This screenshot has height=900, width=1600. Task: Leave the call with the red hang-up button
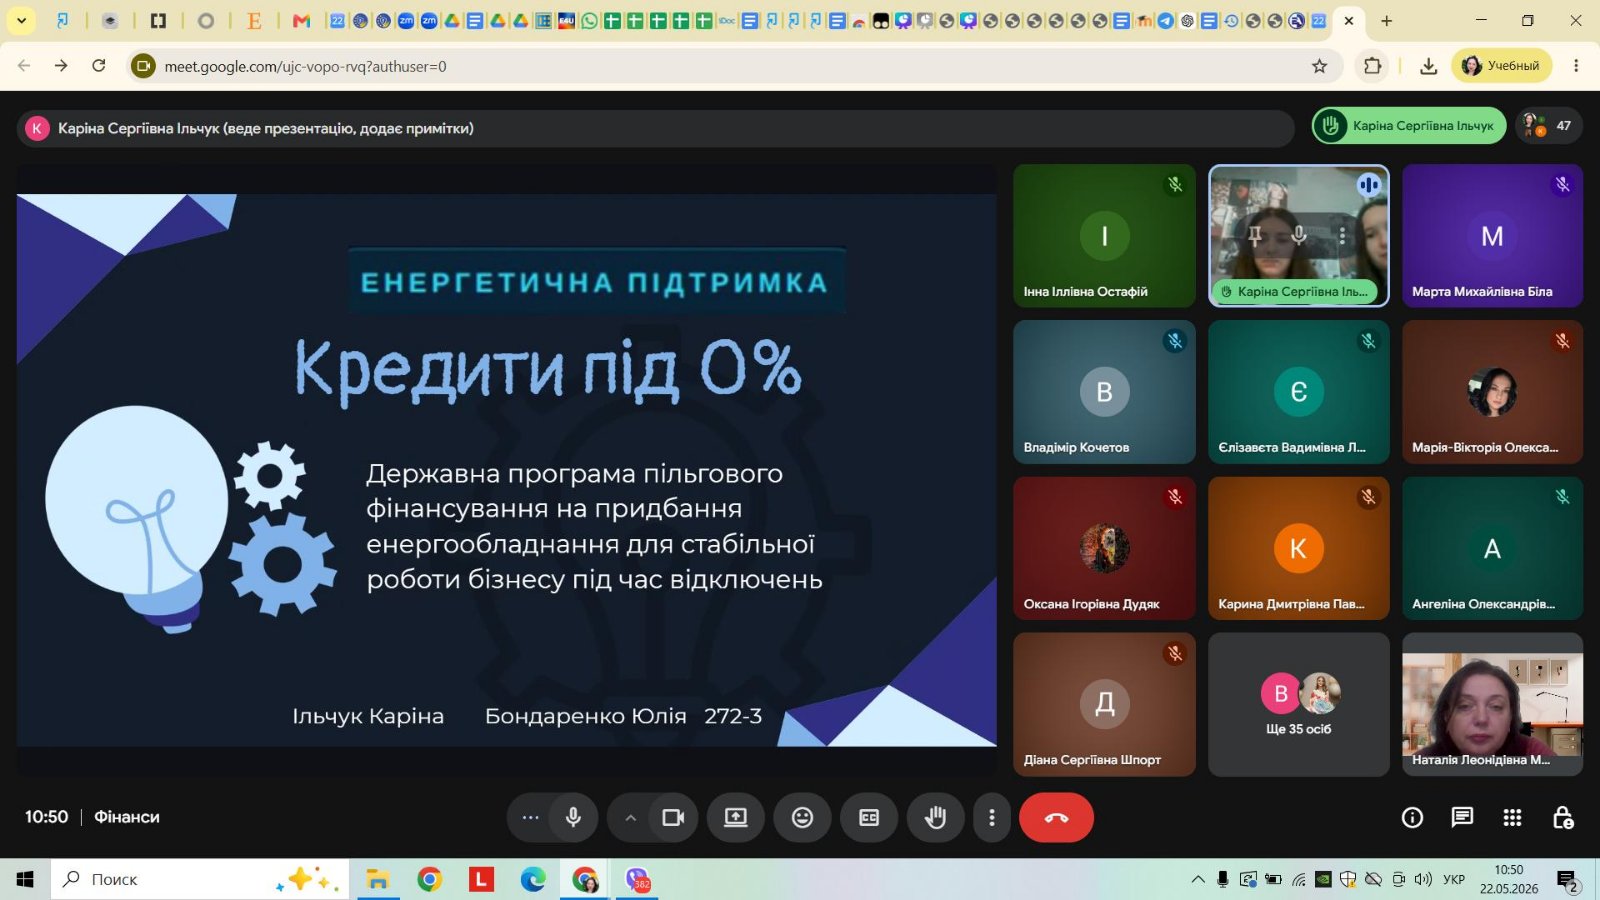tap(1056, 818)
